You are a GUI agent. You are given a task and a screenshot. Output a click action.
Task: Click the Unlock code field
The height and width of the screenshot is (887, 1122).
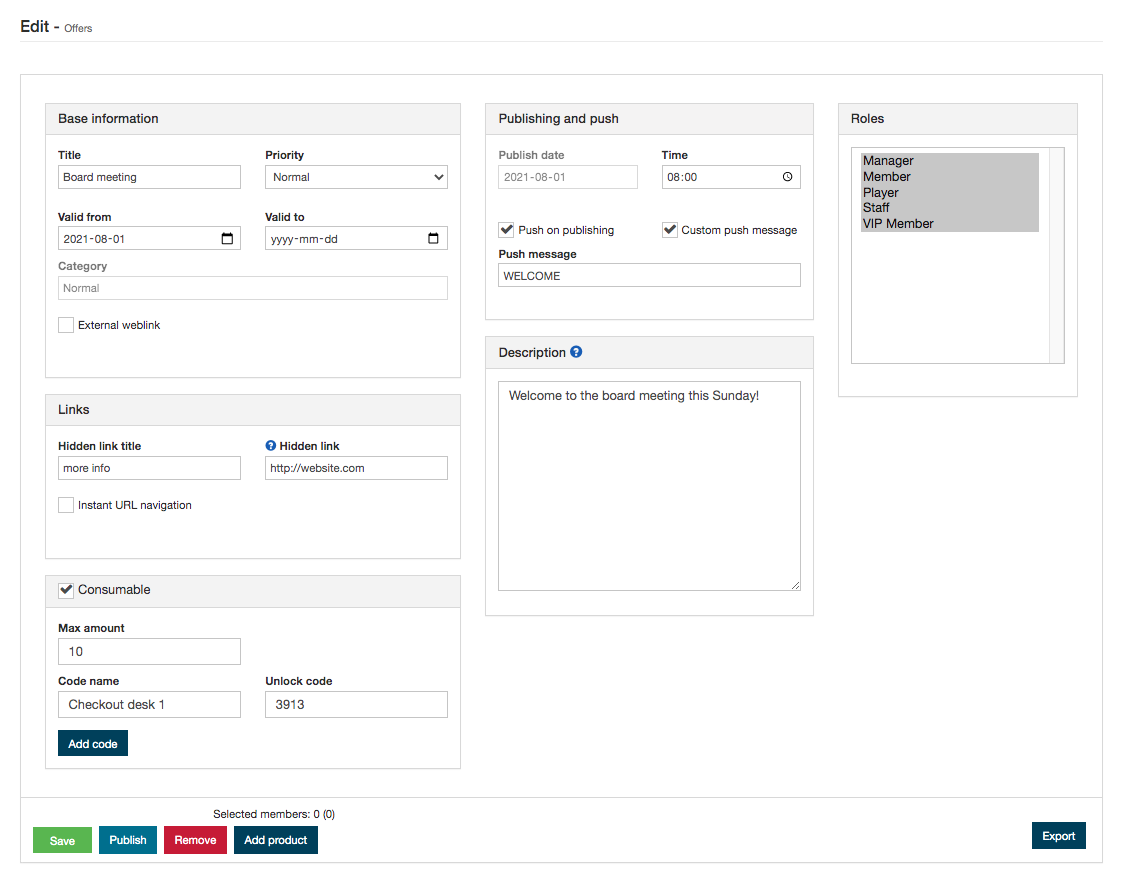point(356,705)
